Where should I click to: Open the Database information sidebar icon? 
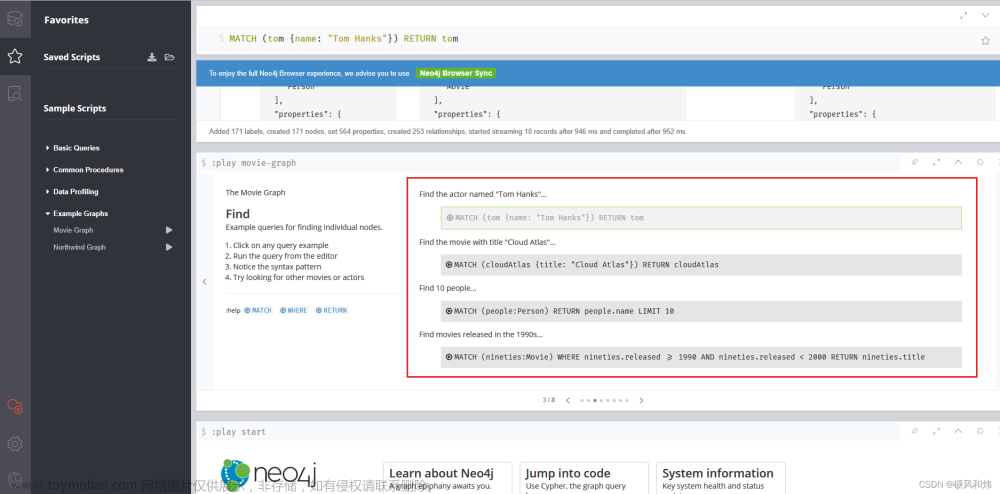pos(15,19)
